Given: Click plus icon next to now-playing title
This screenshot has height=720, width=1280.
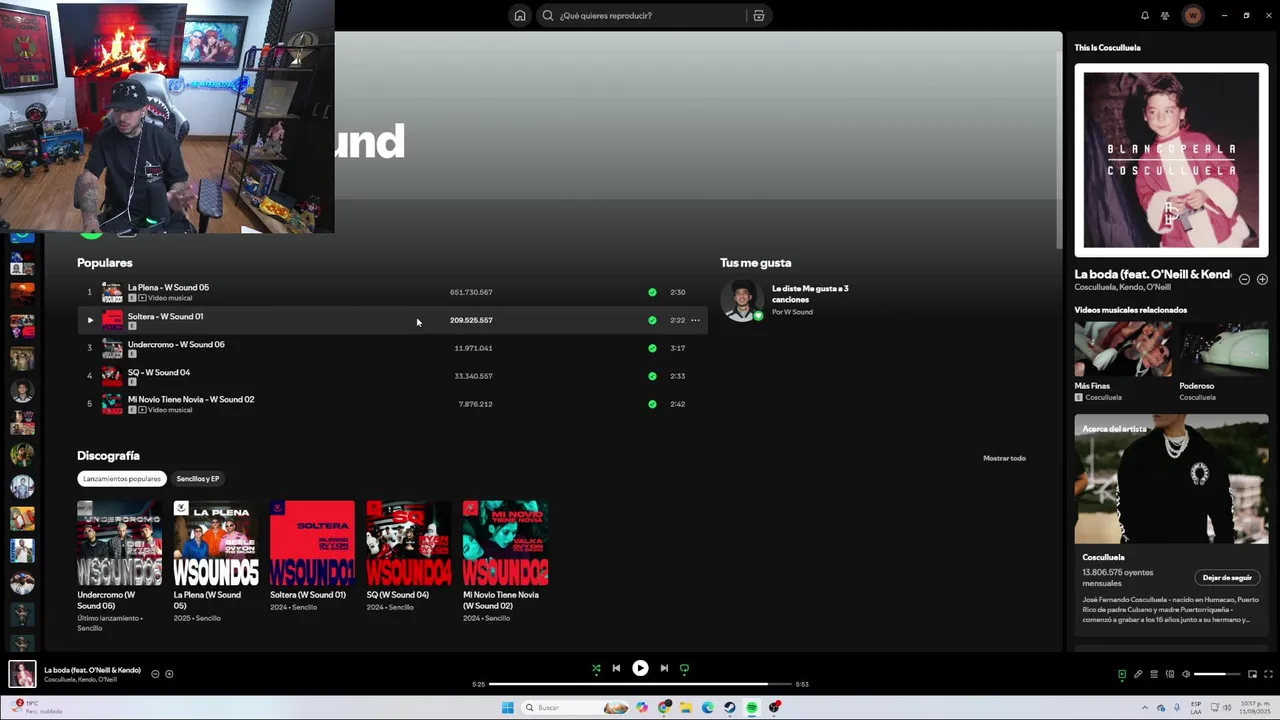Looking at the screenshot, I should (x=169, y=674).
